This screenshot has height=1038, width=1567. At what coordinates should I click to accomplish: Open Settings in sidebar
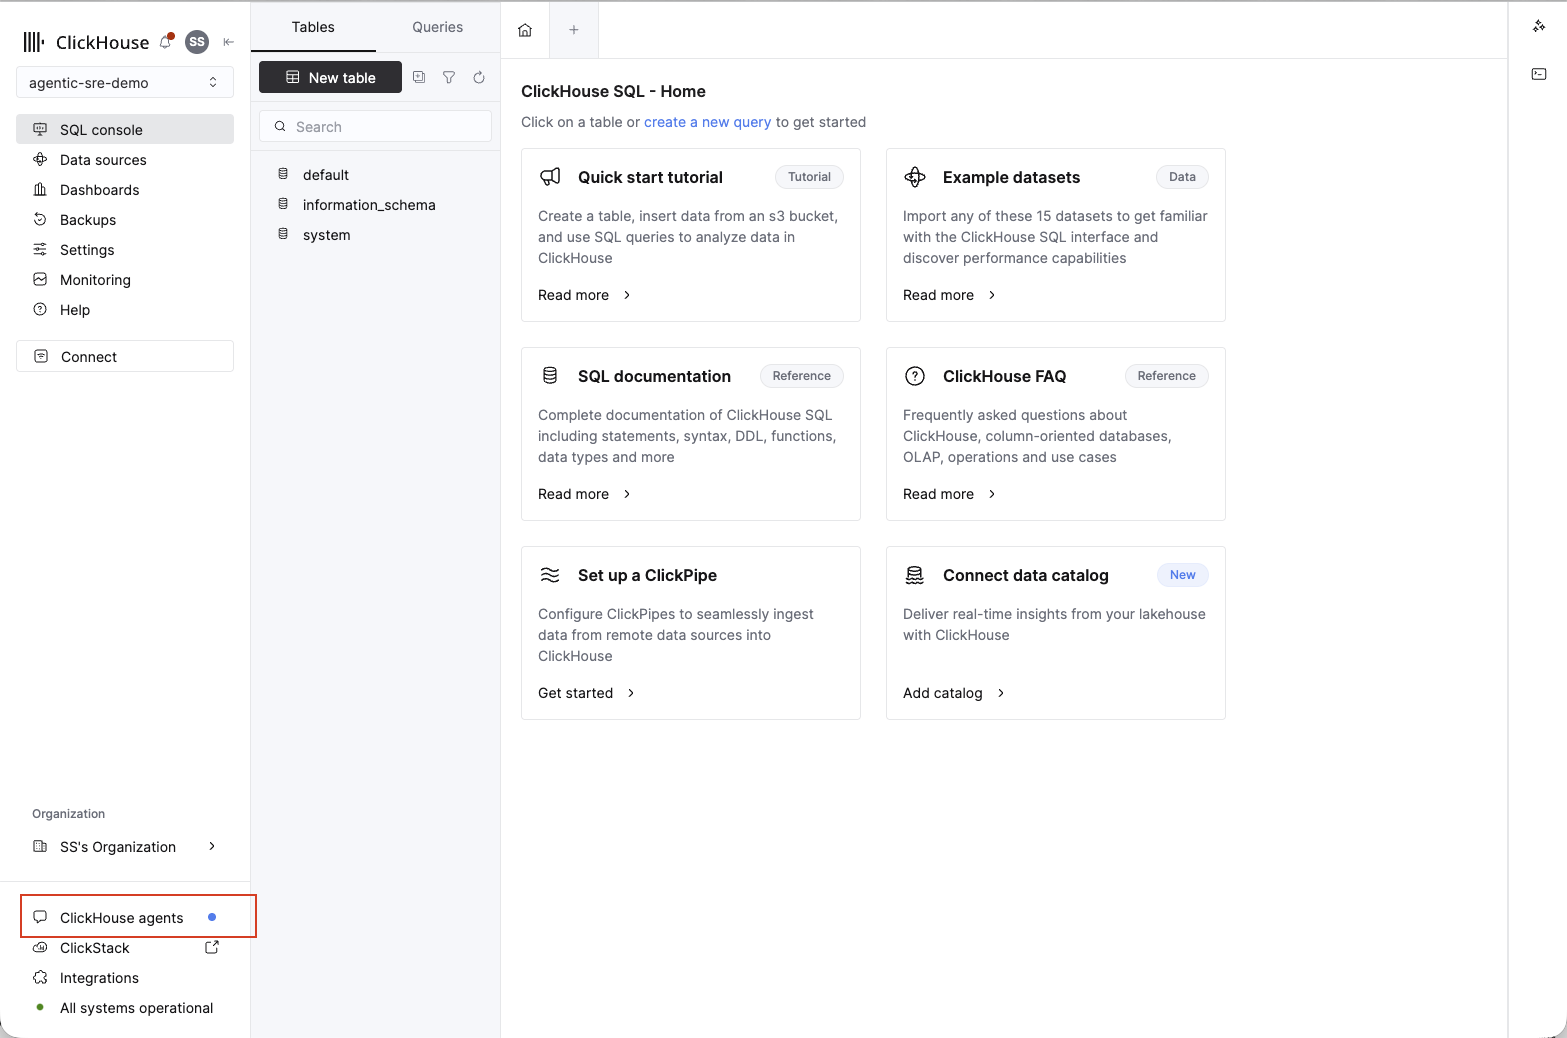(125, 249)
